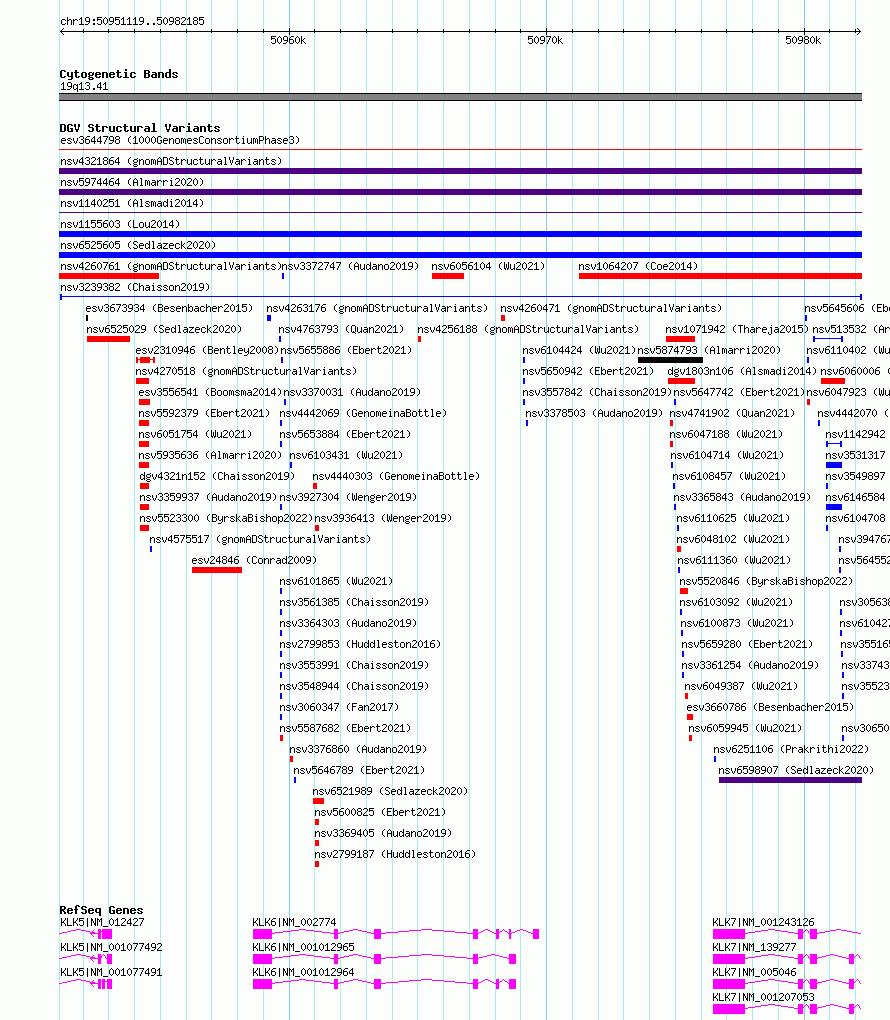Select the nsv1064207 (Coe2014) red bar
The image size is (890, 1020).
[x=720, y=276]
